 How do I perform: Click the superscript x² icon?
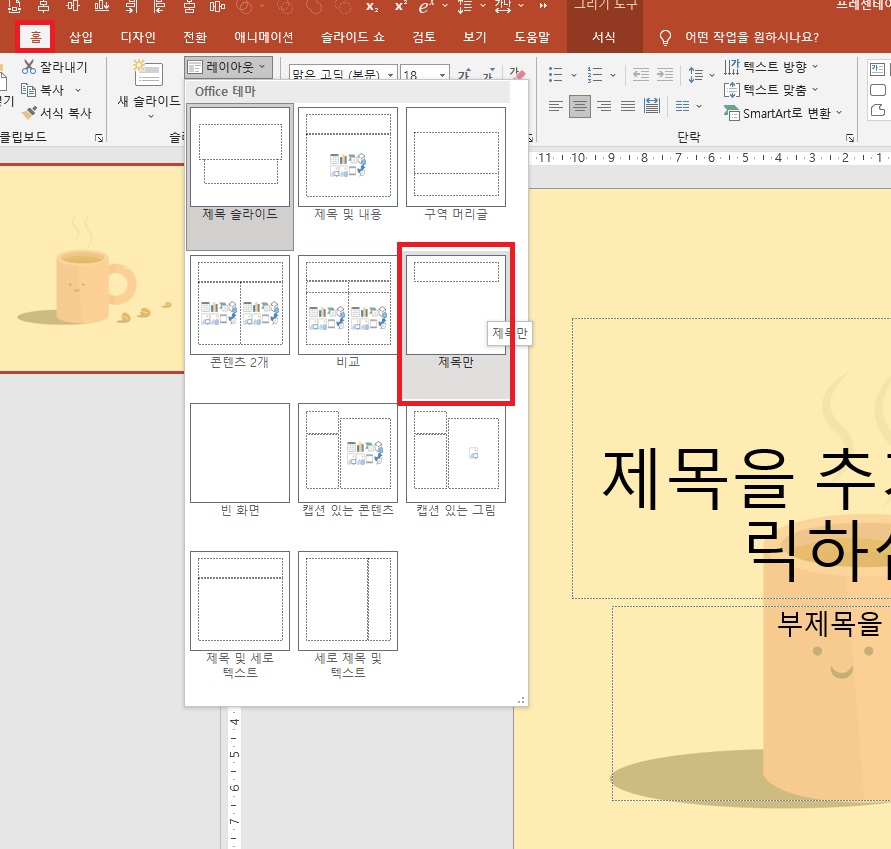401,7
